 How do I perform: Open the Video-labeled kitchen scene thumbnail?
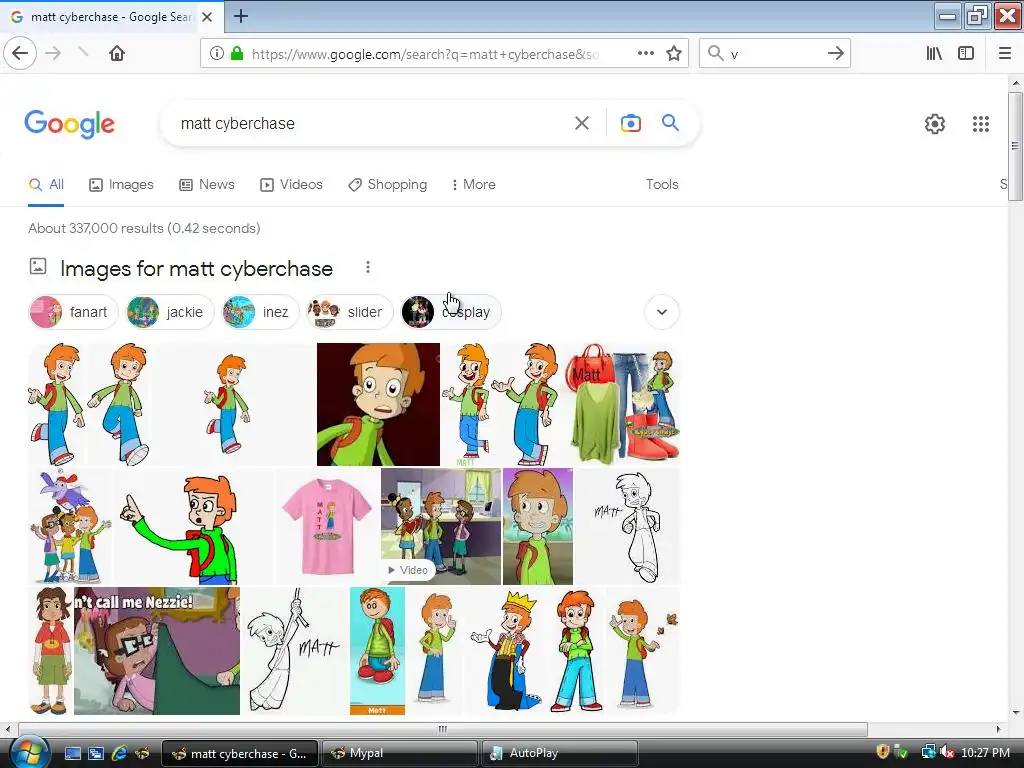pos(441,526)
